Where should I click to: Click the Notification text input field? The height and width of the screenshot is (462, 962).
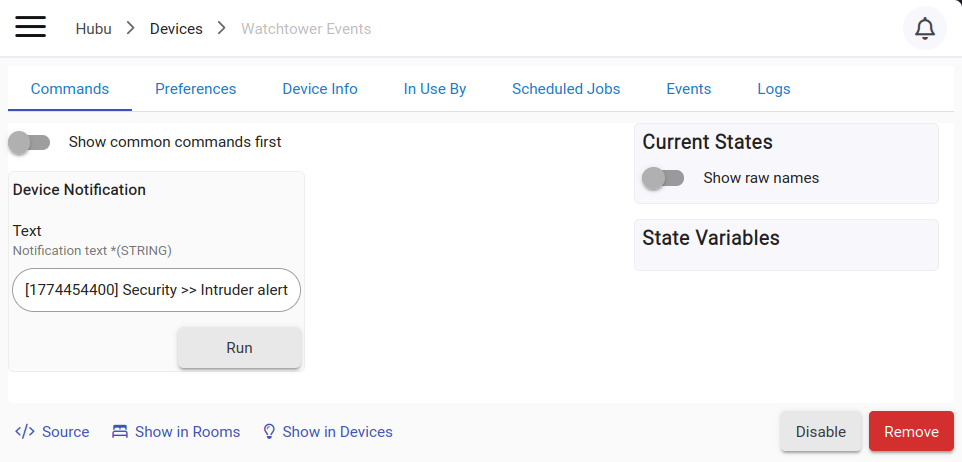[x=156, y=290]
